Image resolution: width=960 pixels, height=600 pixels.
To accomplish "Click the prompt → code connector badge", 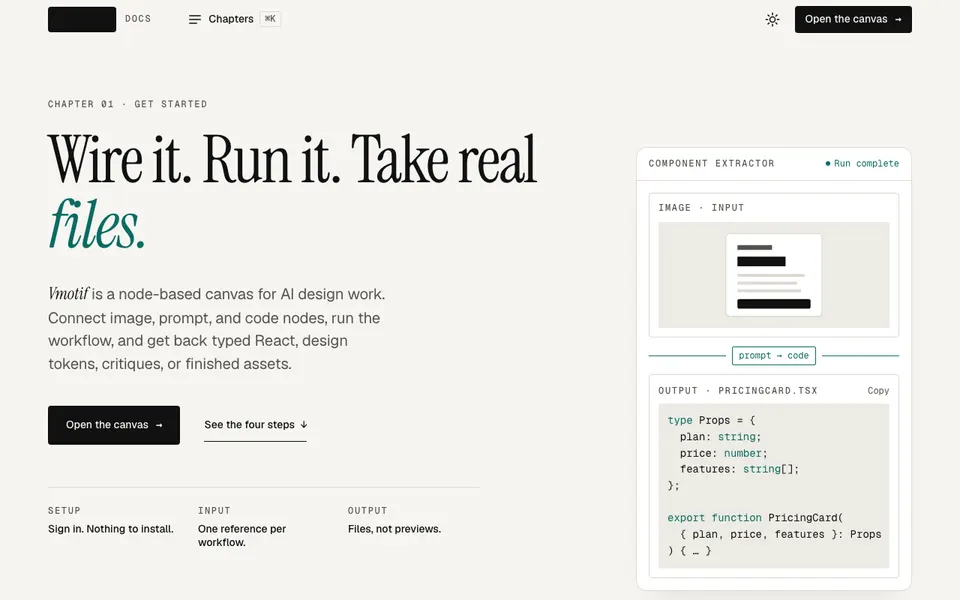I will coord(774,356).
